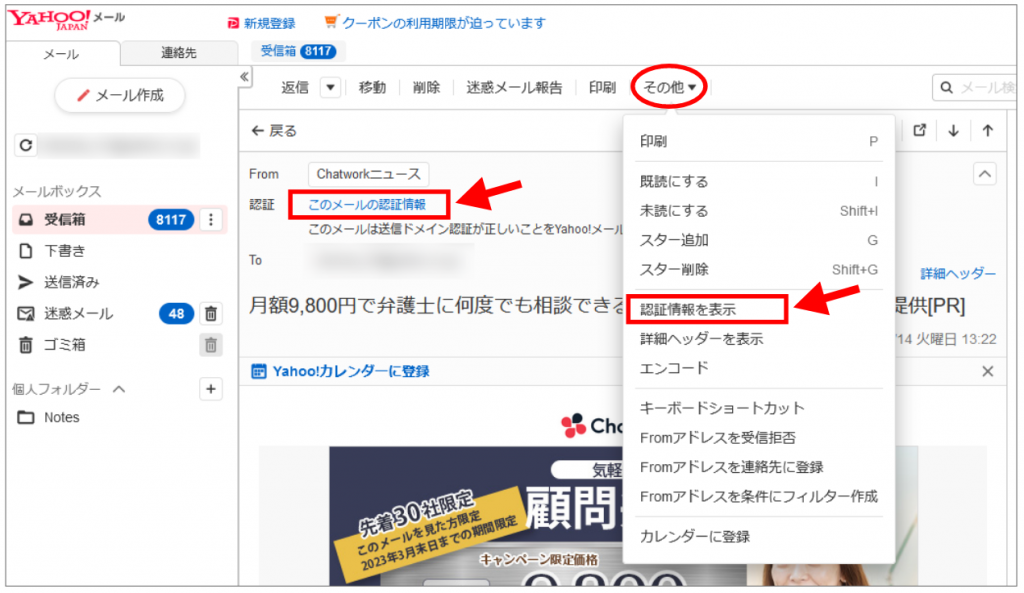Choose 未読にする menu item
The width and height of the screenshot is (1024, 593).
click(759, 211)
